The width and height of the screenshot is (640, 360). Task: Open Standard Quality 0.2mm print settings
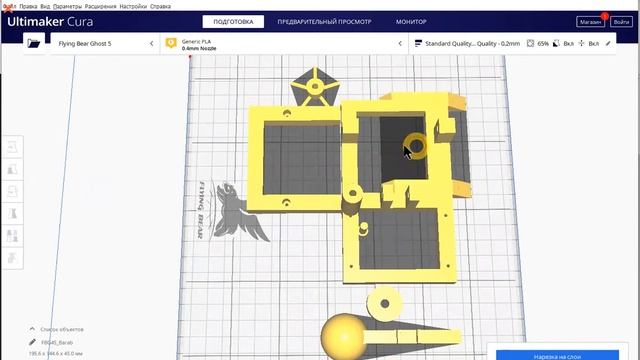[512, 43]
